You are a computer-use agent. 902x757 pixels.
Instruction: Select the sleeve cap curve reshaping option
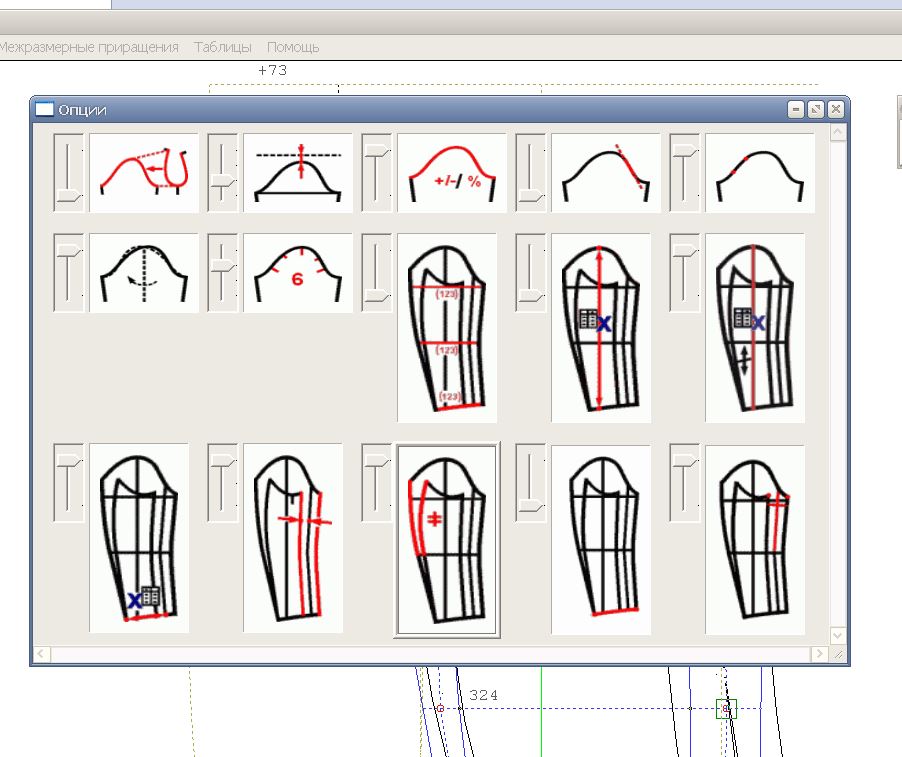click(x=144, y=173)
